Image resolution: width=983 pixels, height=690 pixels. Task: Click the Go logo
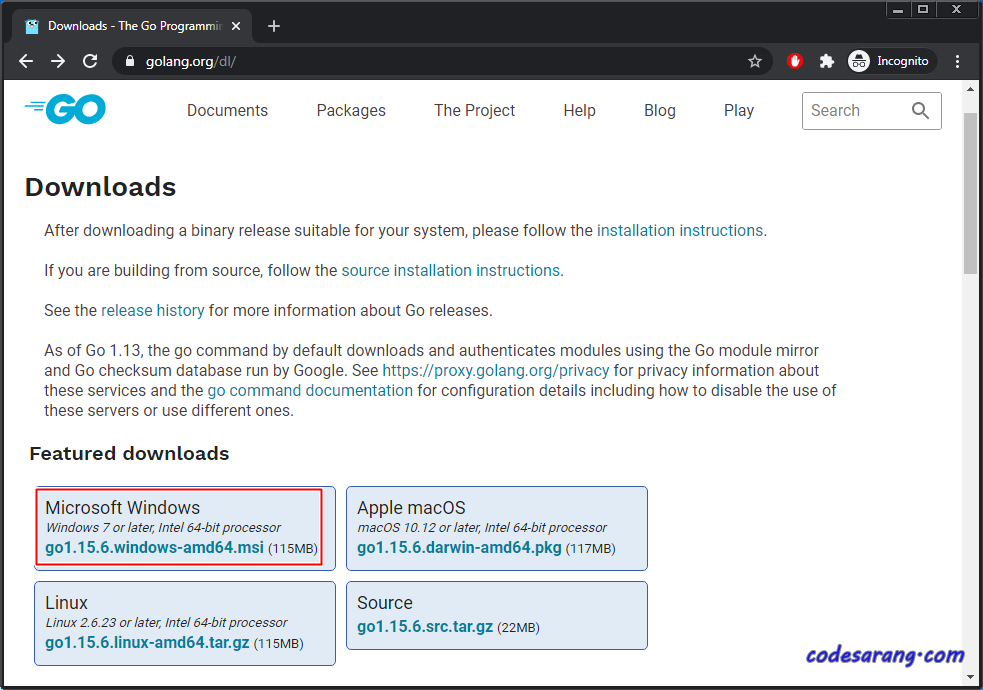click(65, 109)
